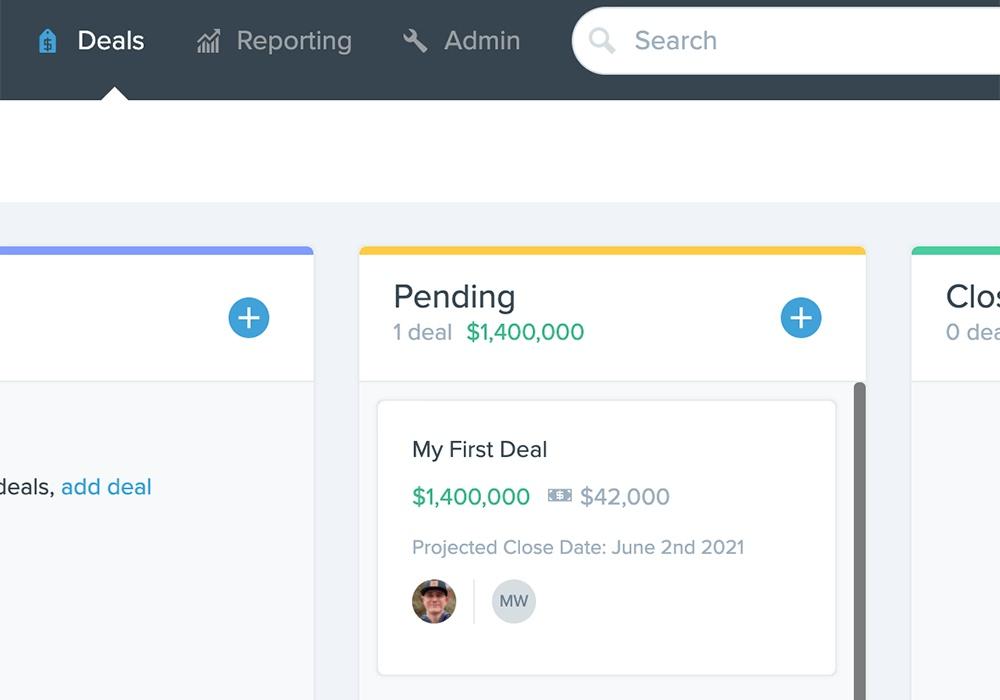Image resolution: width=1000 pixels, height=700 pixels.
Task: Click the $42,000 commission amount
Action: 625,497
